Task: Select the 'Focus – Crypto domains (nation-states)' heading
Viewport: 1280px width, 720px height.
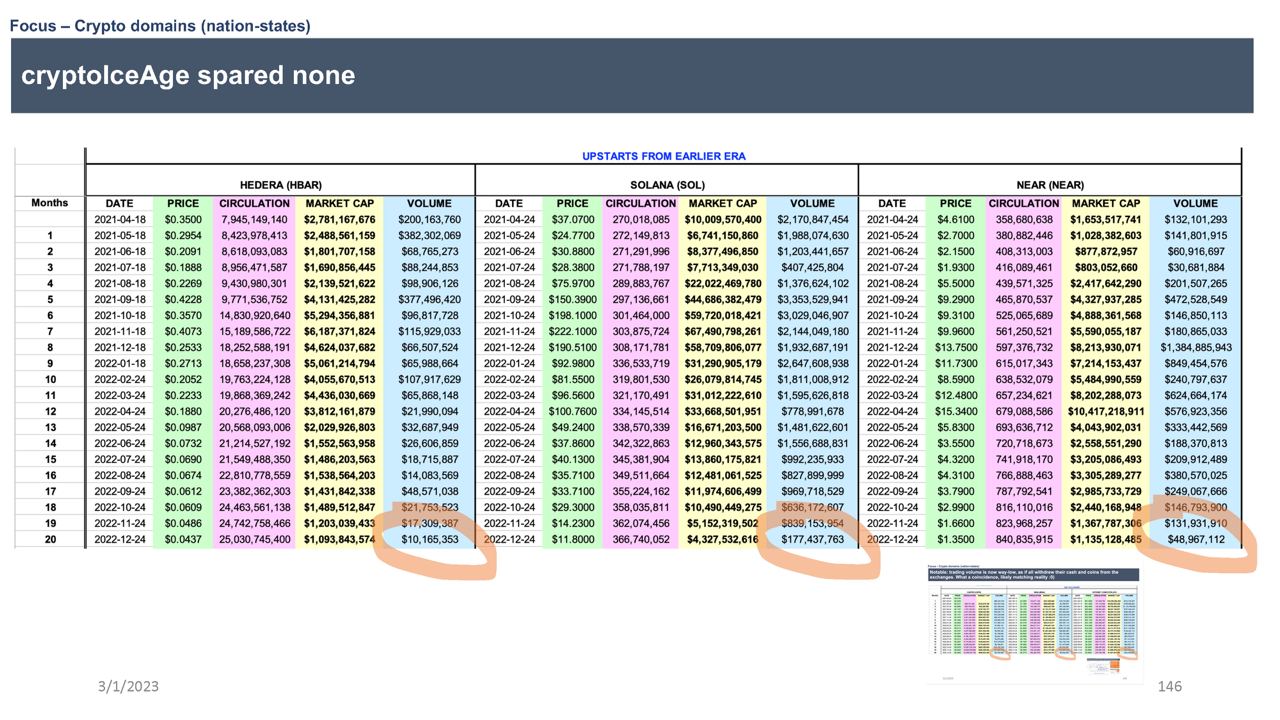Action: tap(160, 25)
